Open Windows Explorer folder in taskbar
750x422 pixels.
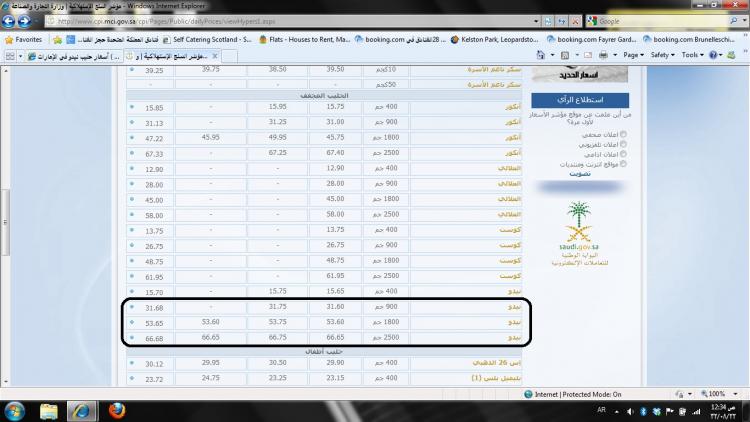click(x=49, y=410)
